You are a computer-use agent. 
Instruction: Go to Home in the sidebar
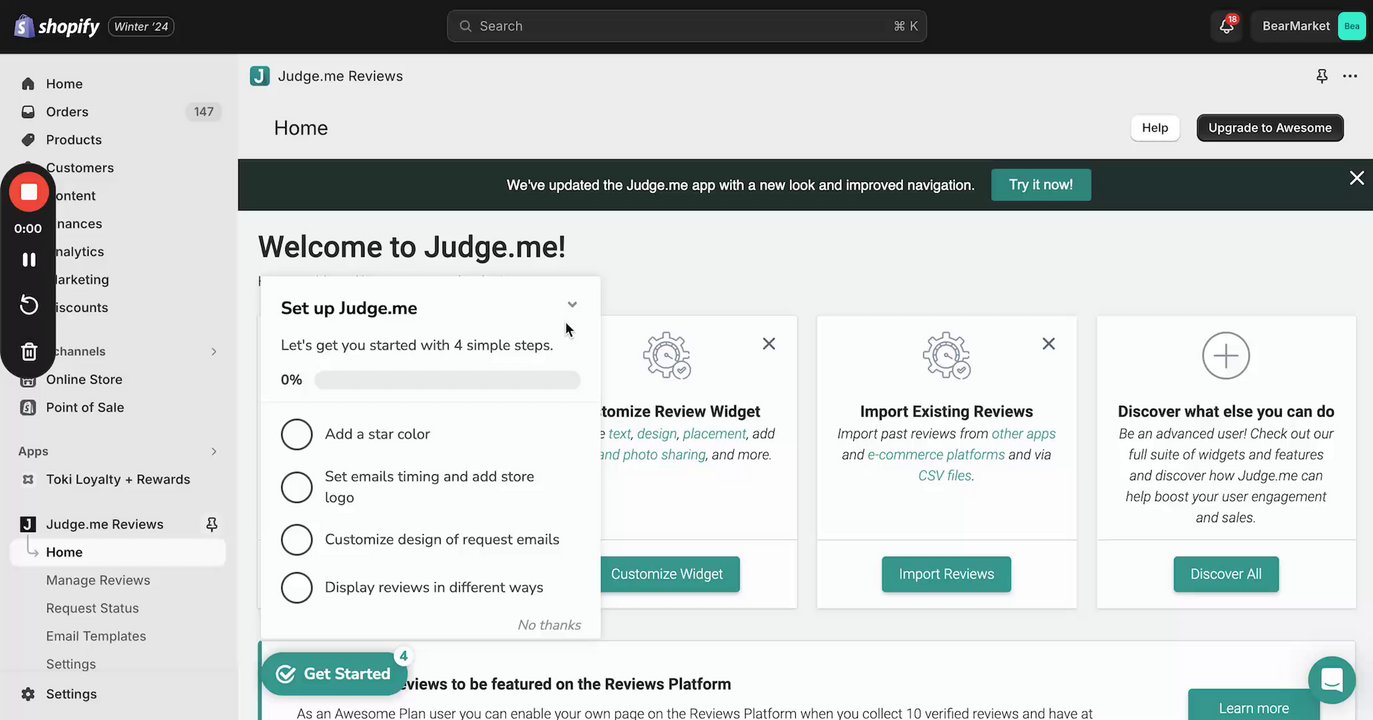point(64,84)
